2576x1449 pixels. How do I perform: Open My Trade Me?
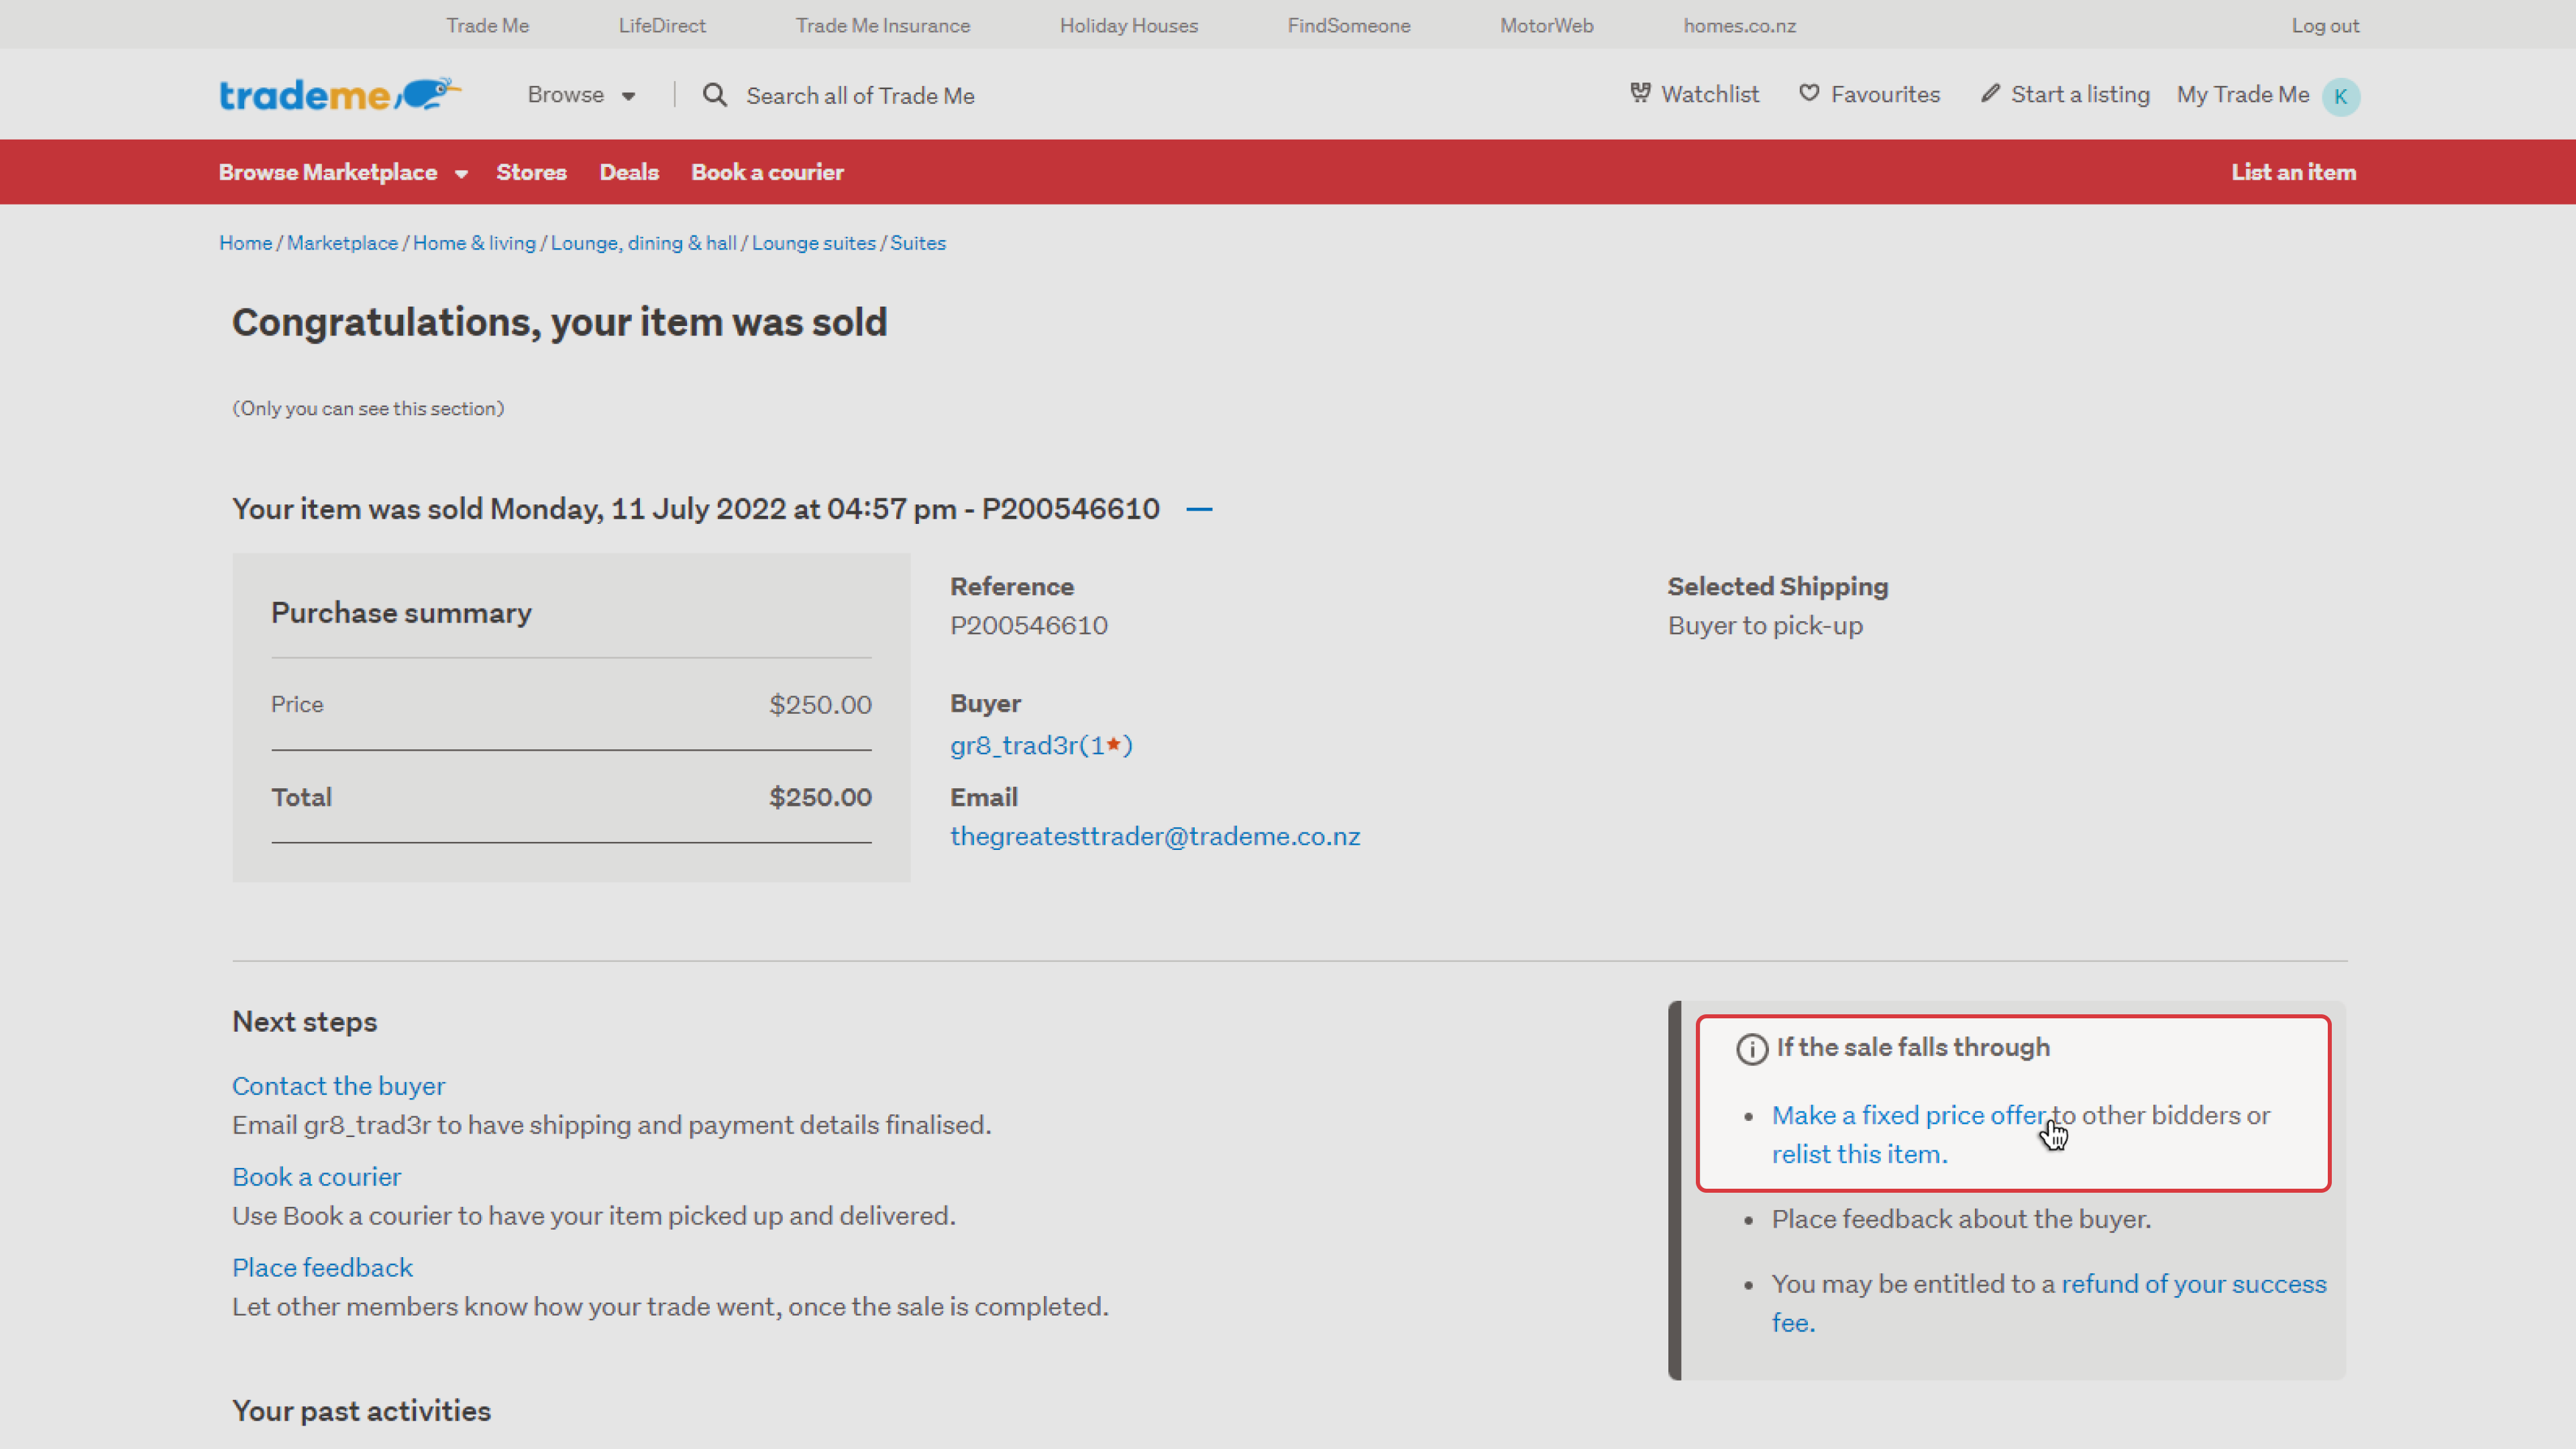click(x=2243, y=94)
